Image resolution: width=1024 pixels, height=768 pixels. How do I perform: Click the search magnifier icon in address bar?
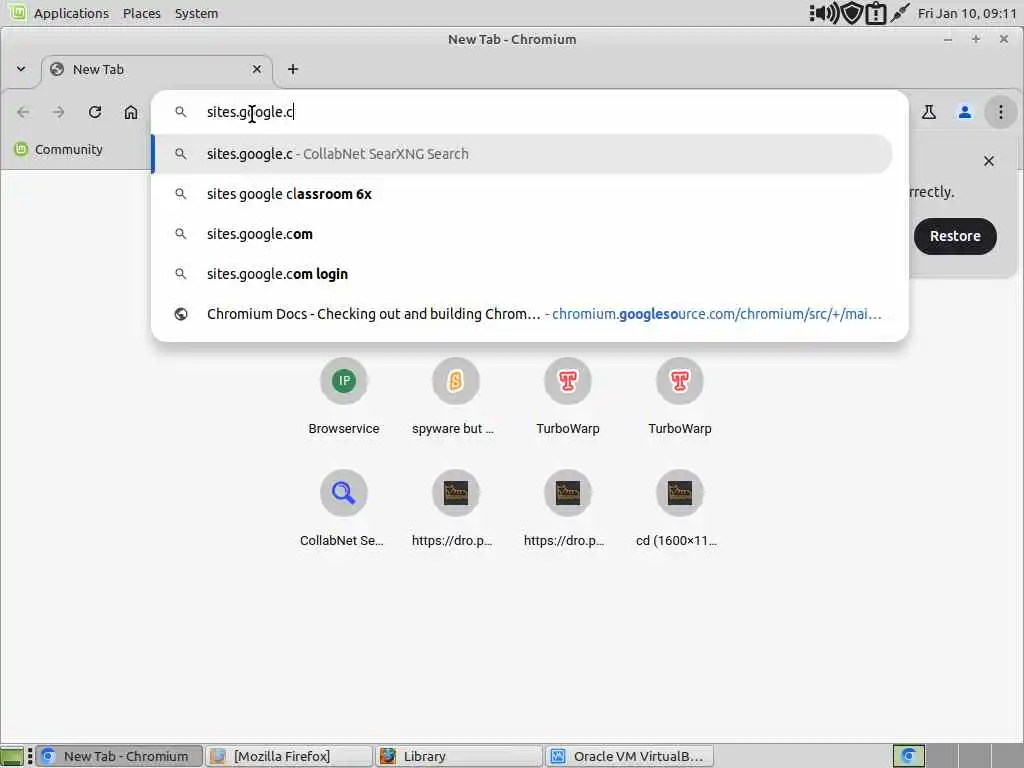pyautogui.click(x=181, y=112)
